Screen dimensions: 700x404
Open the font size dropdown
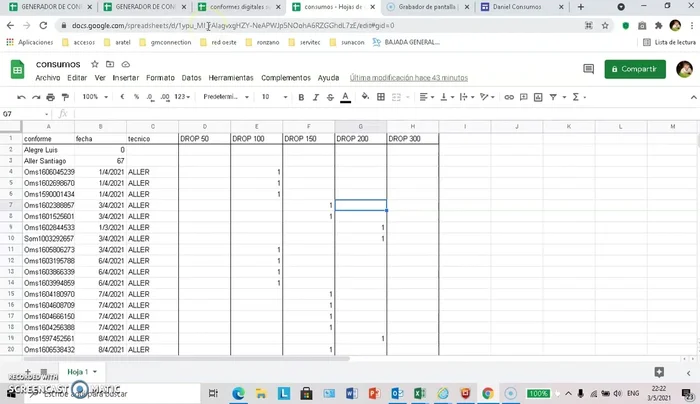click(271, 97)
